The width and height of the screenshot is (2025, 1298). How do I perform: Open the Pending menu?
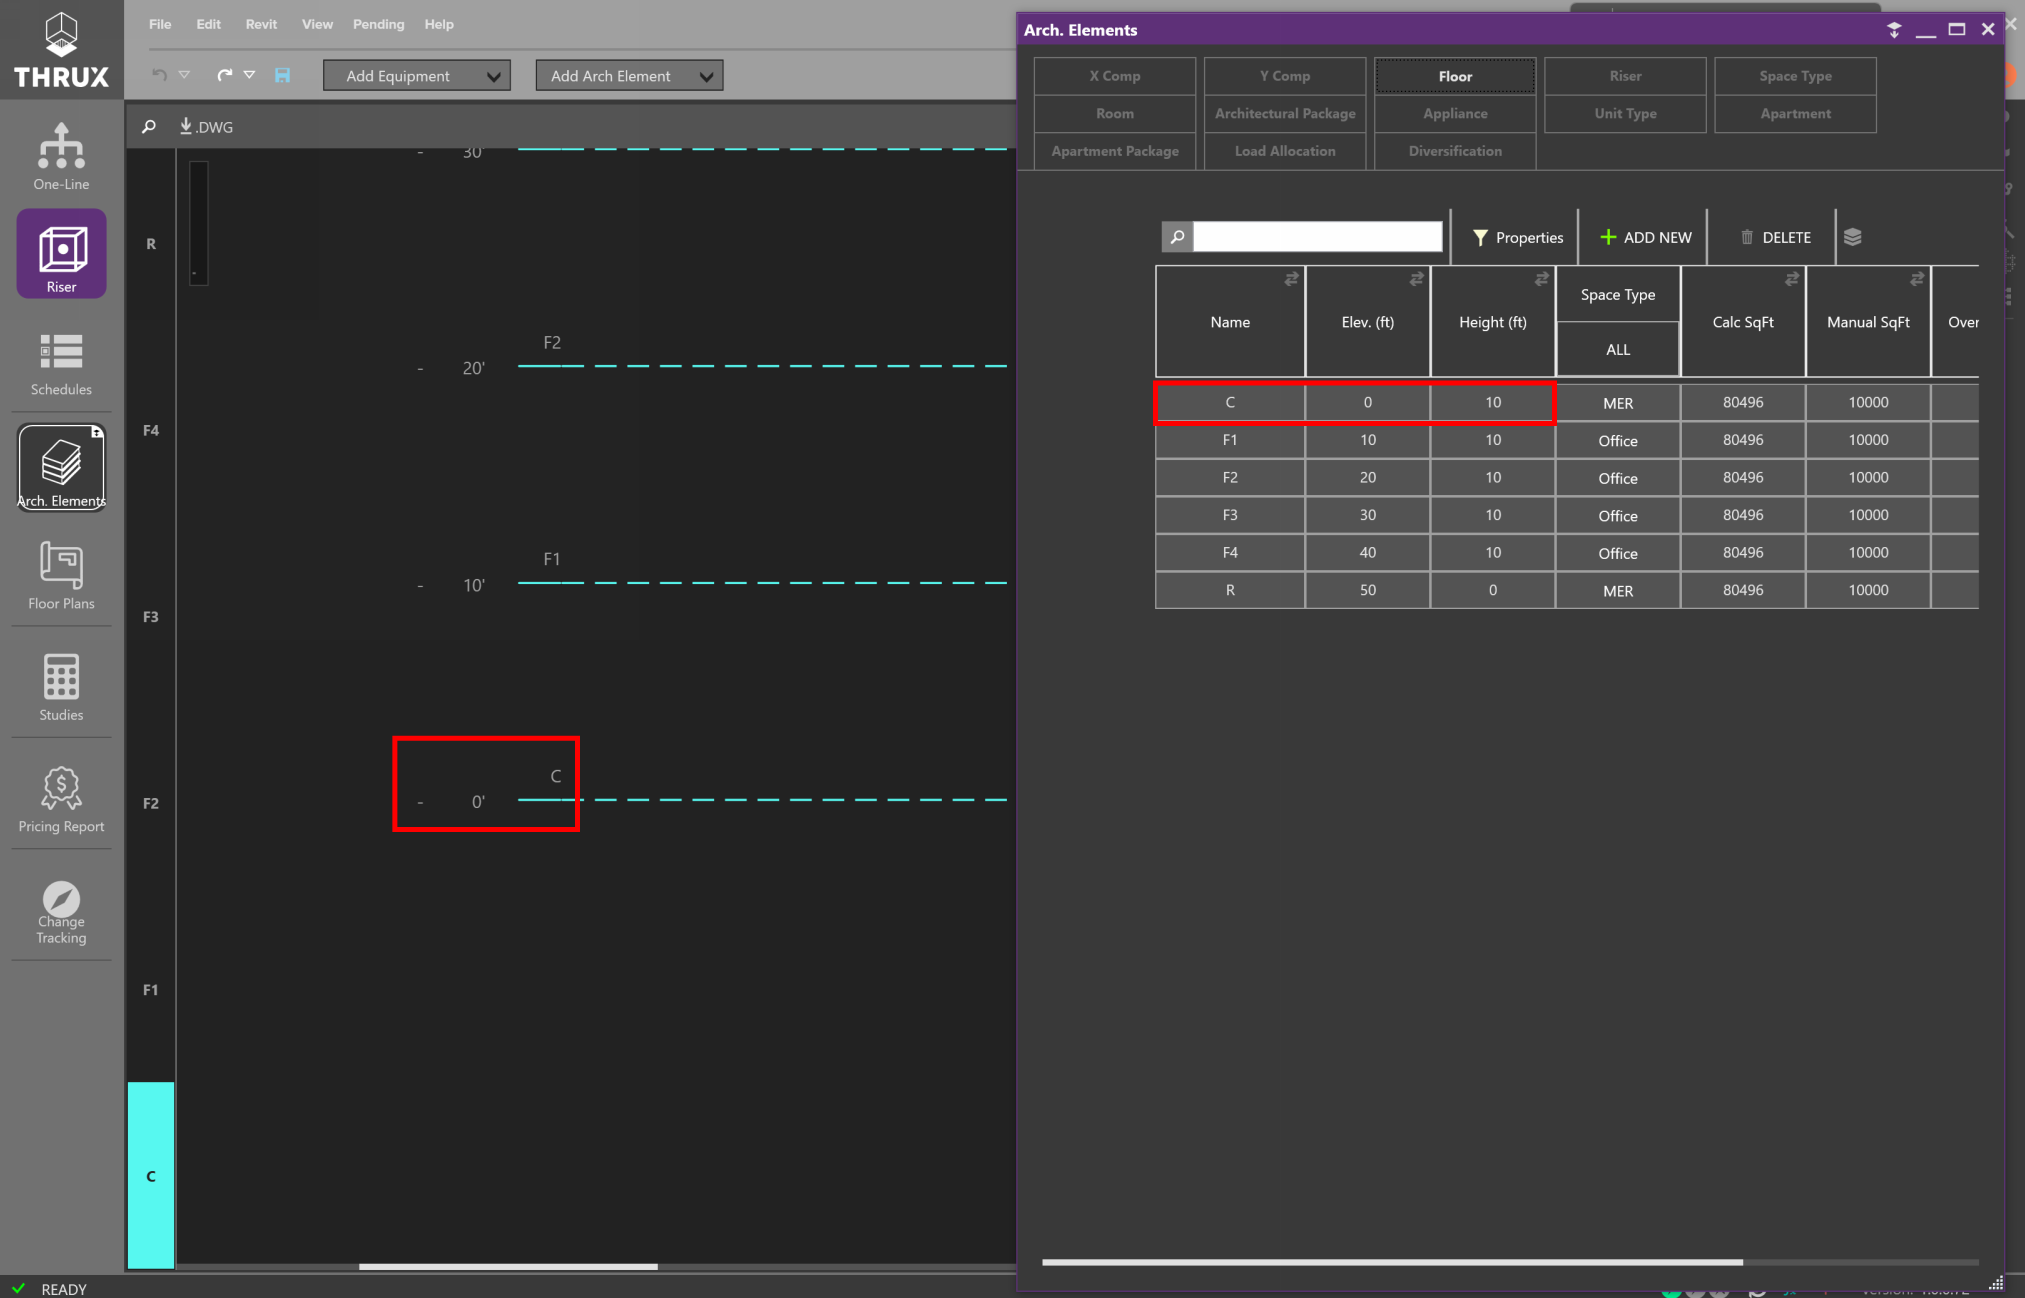(x=378, y=24)
